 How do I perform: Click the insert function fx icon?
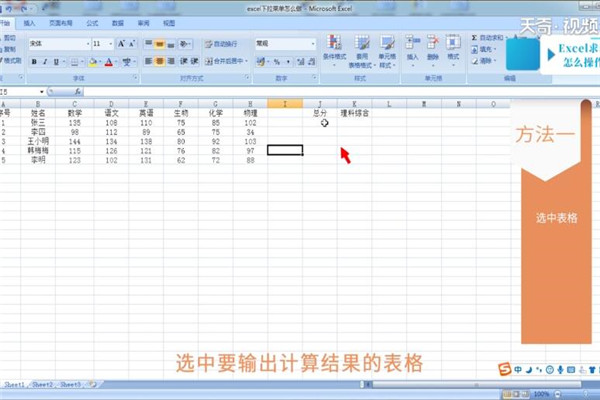78,91
